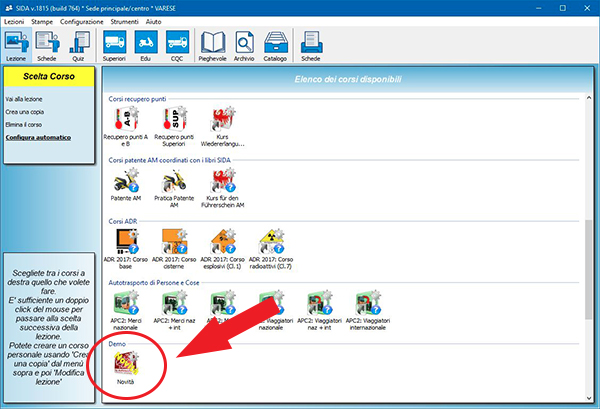Open the Catalogo toolbar icon
The width and height of the screenshot is (600, 409).
(276, 45)
